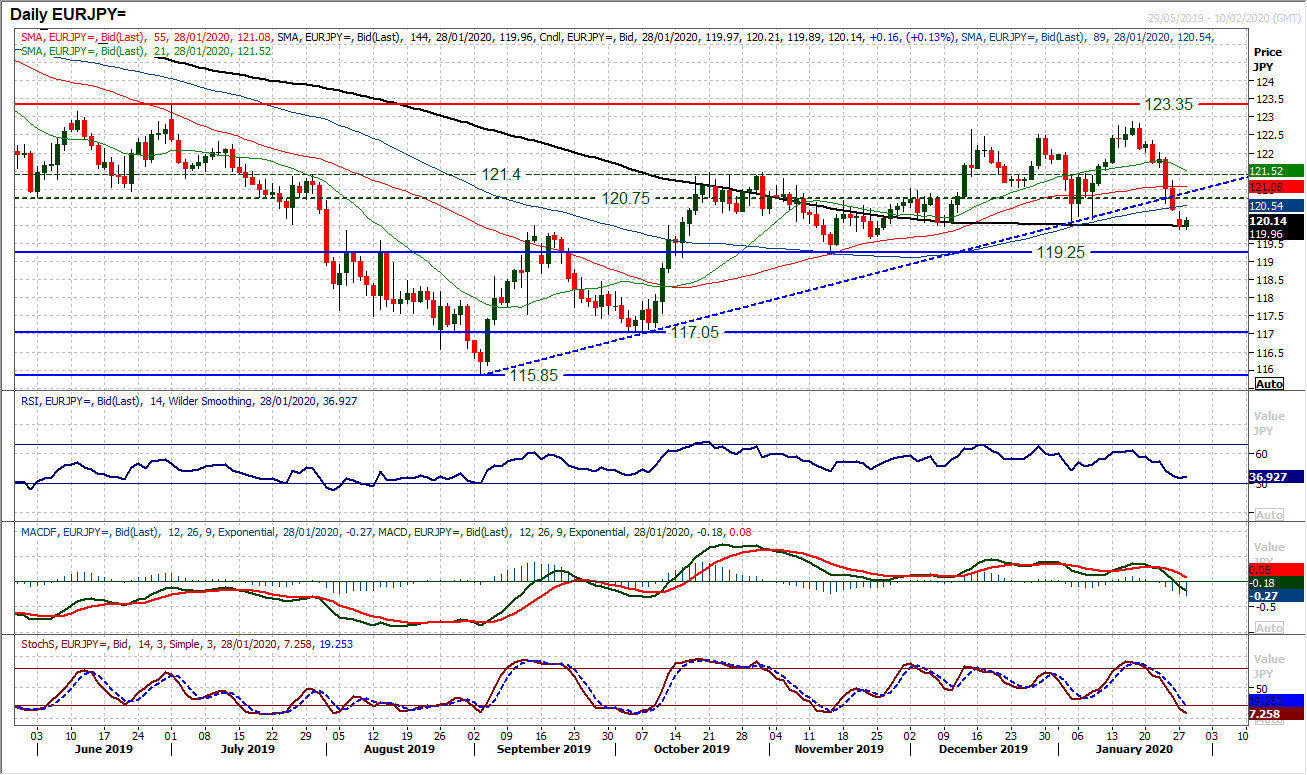This screenshot has width=1307, height=775.
Task: Click the 123.35 resistance level label
Action: [x=1167, y=104]
